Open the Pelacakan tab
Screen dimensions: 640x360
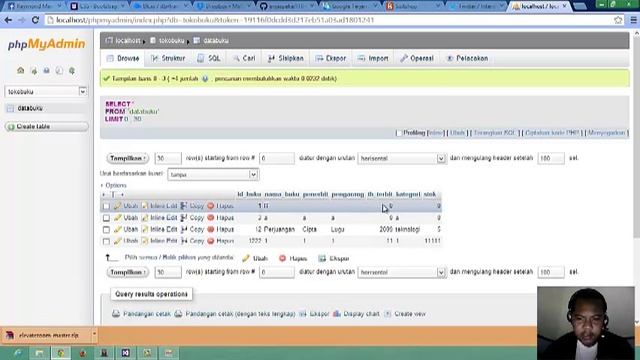pos(467,58)
